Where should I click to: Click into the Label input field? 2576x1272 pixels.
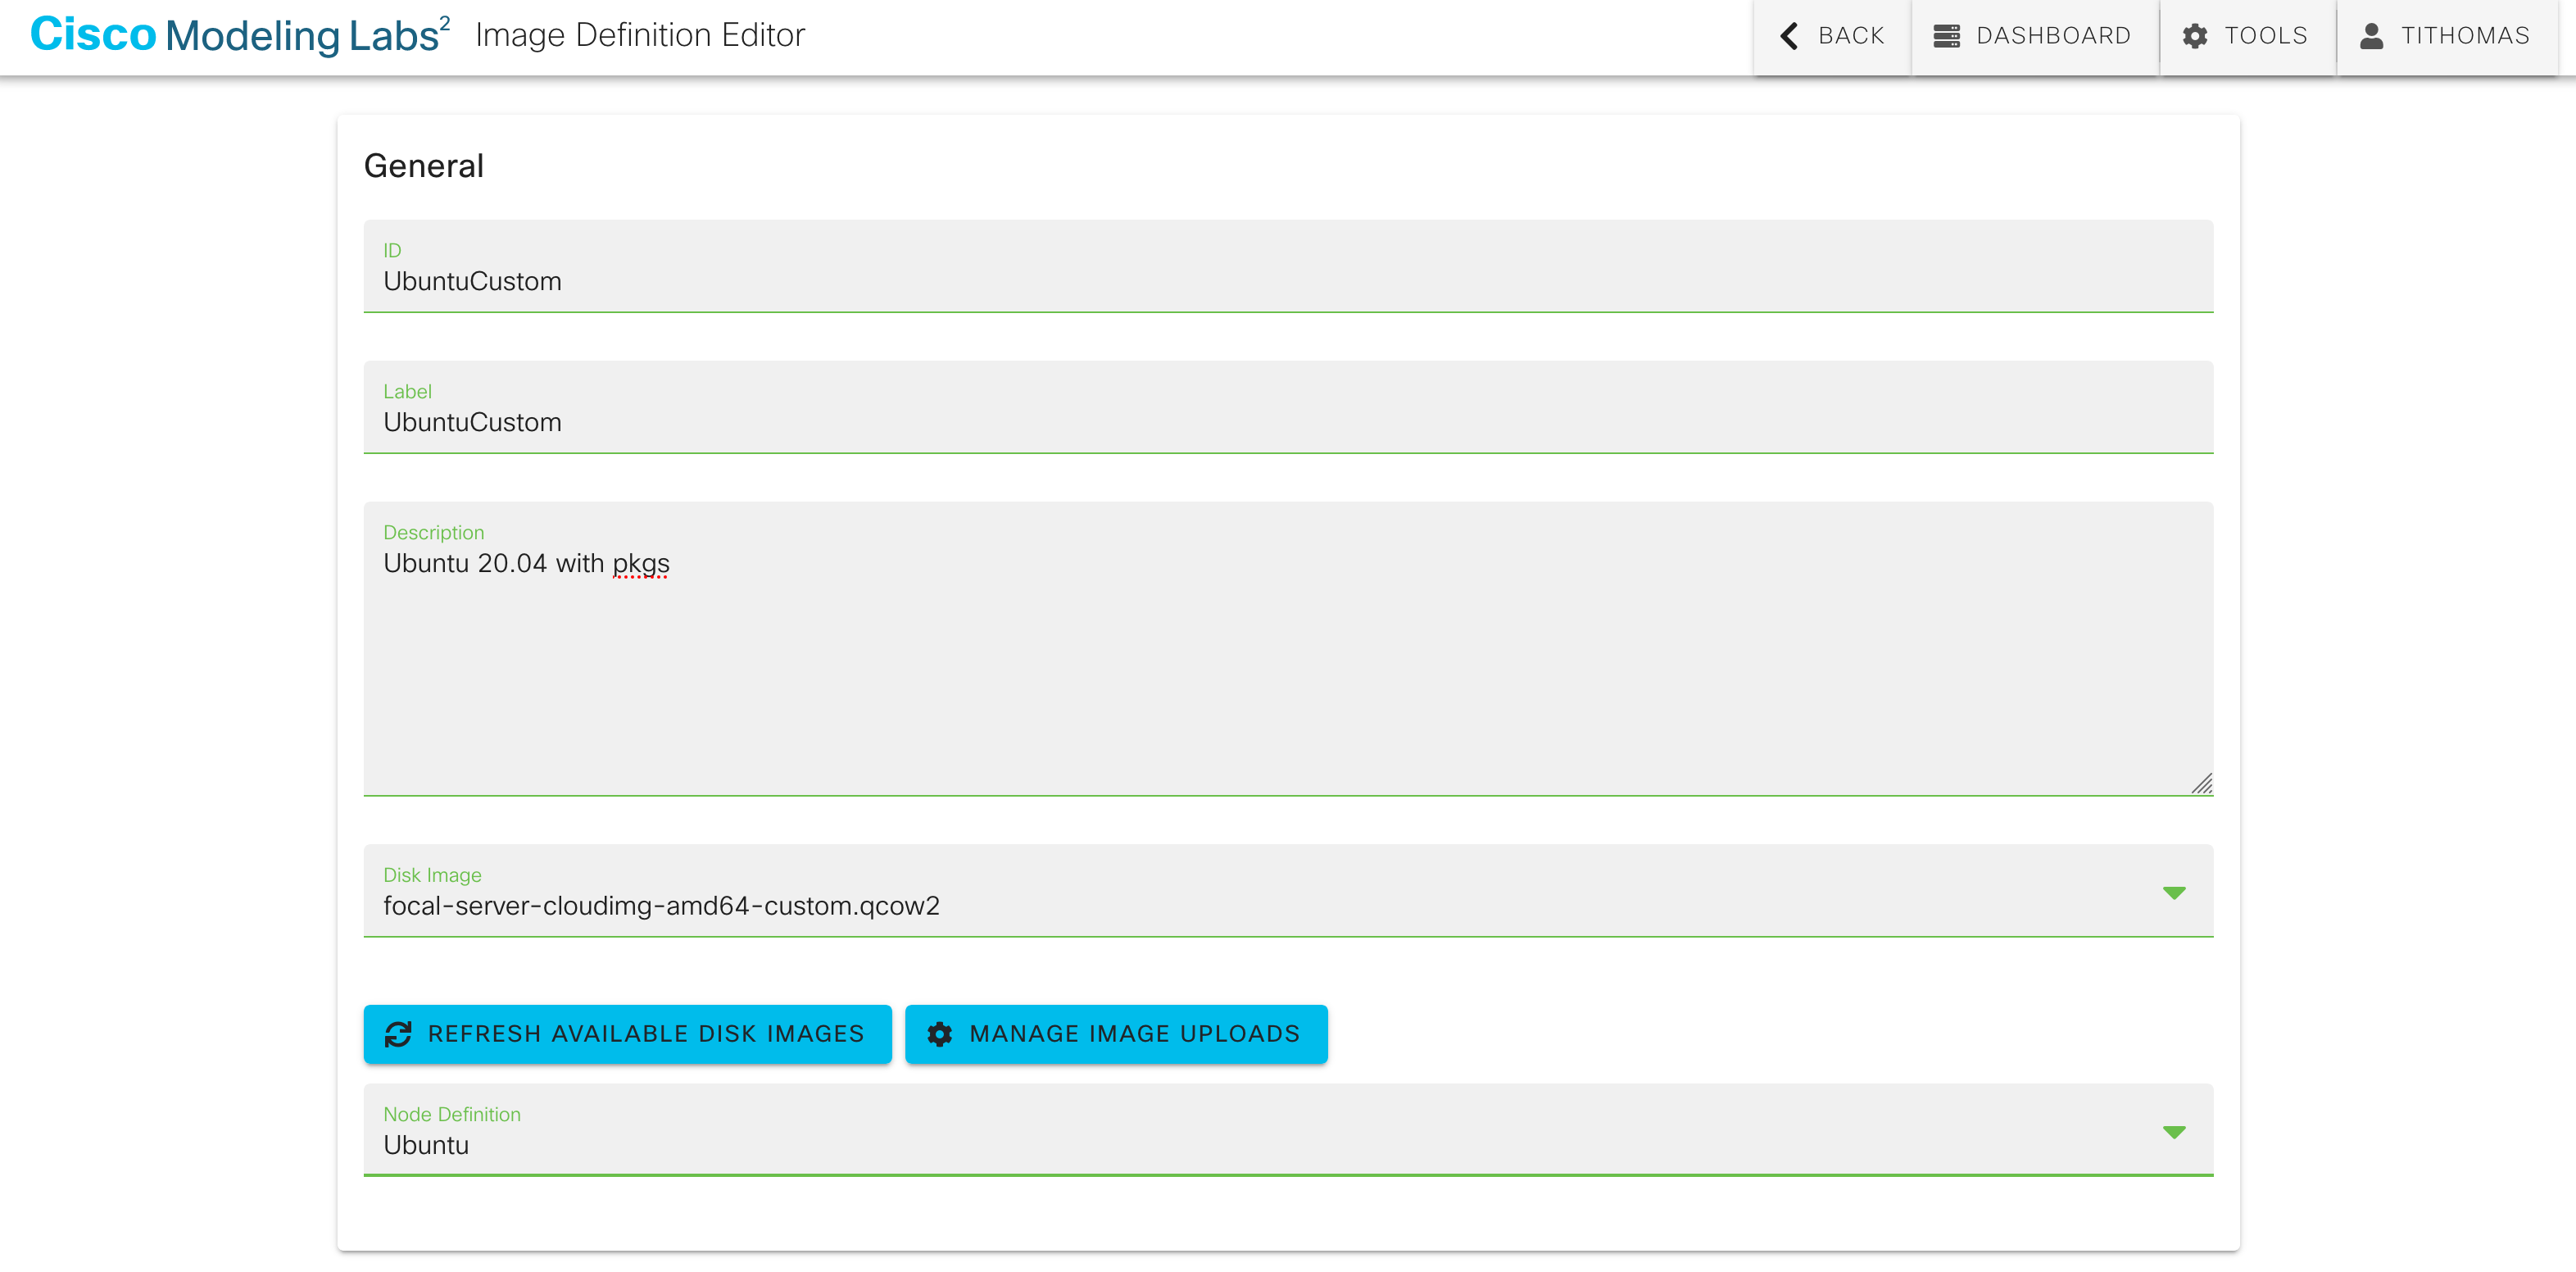(1287, 422)
